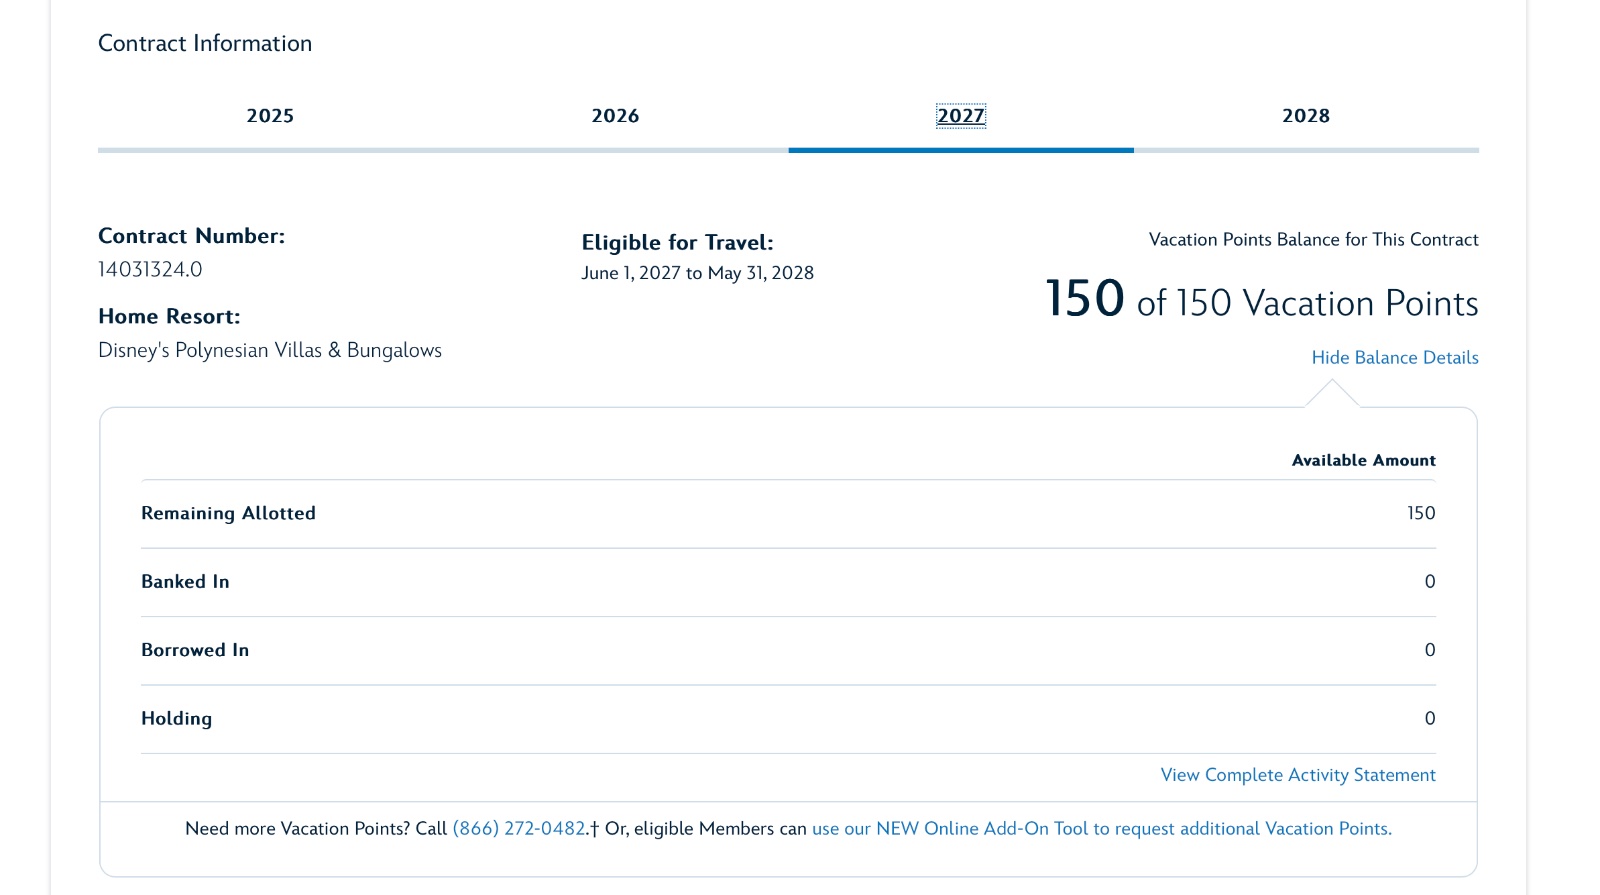The width and height of the screenshot is (1600, 895).
Task: Collapse details with Hide Balance Details
Action: coord(1394,358)
